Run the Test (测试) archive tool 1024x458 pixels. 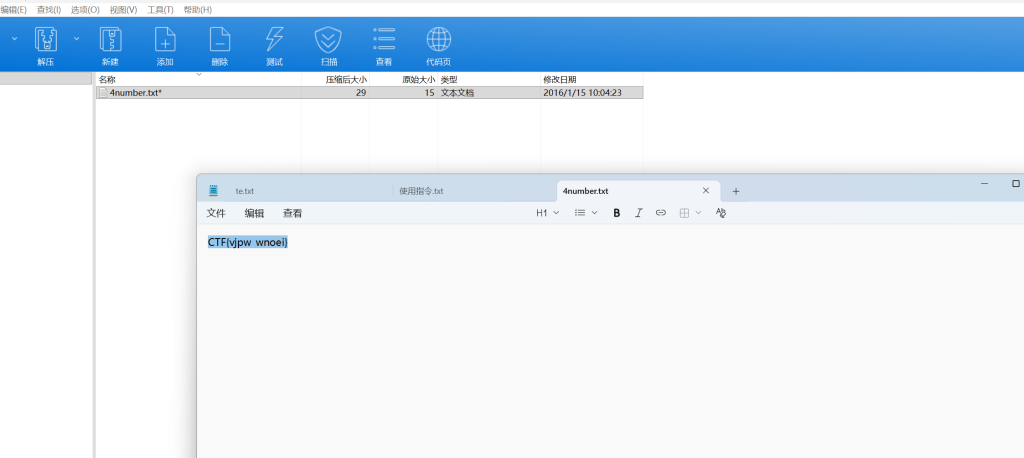pyautogui.click(x=274, y=41)
